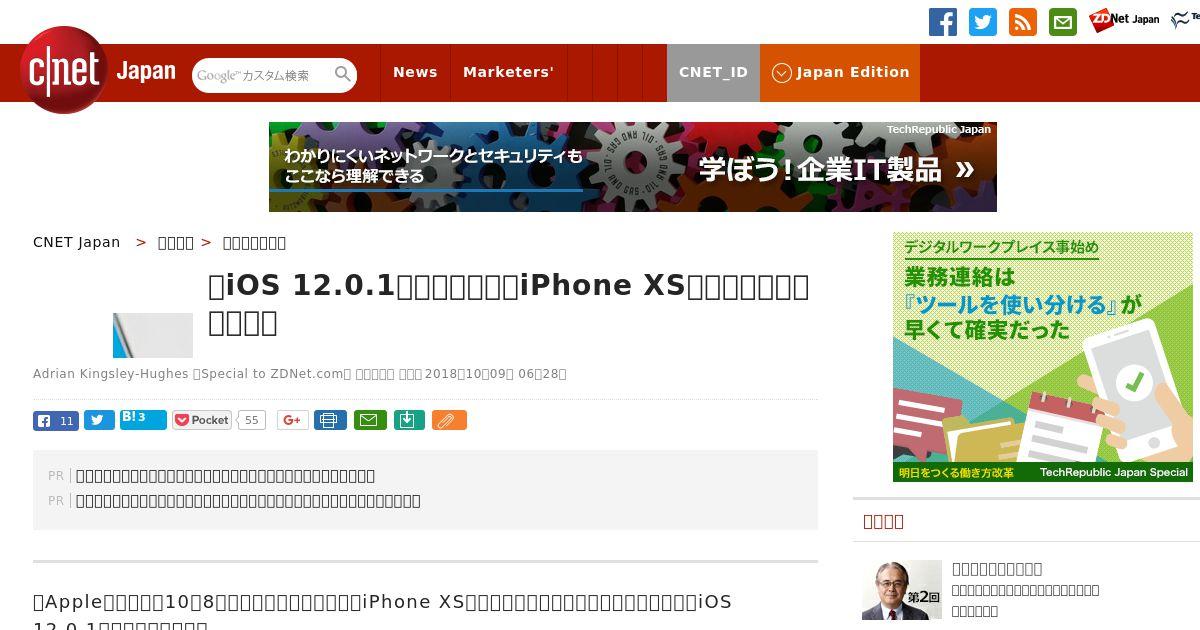Share article on Google+
This screenshot has height=630, width=1200.
point(293,421)
